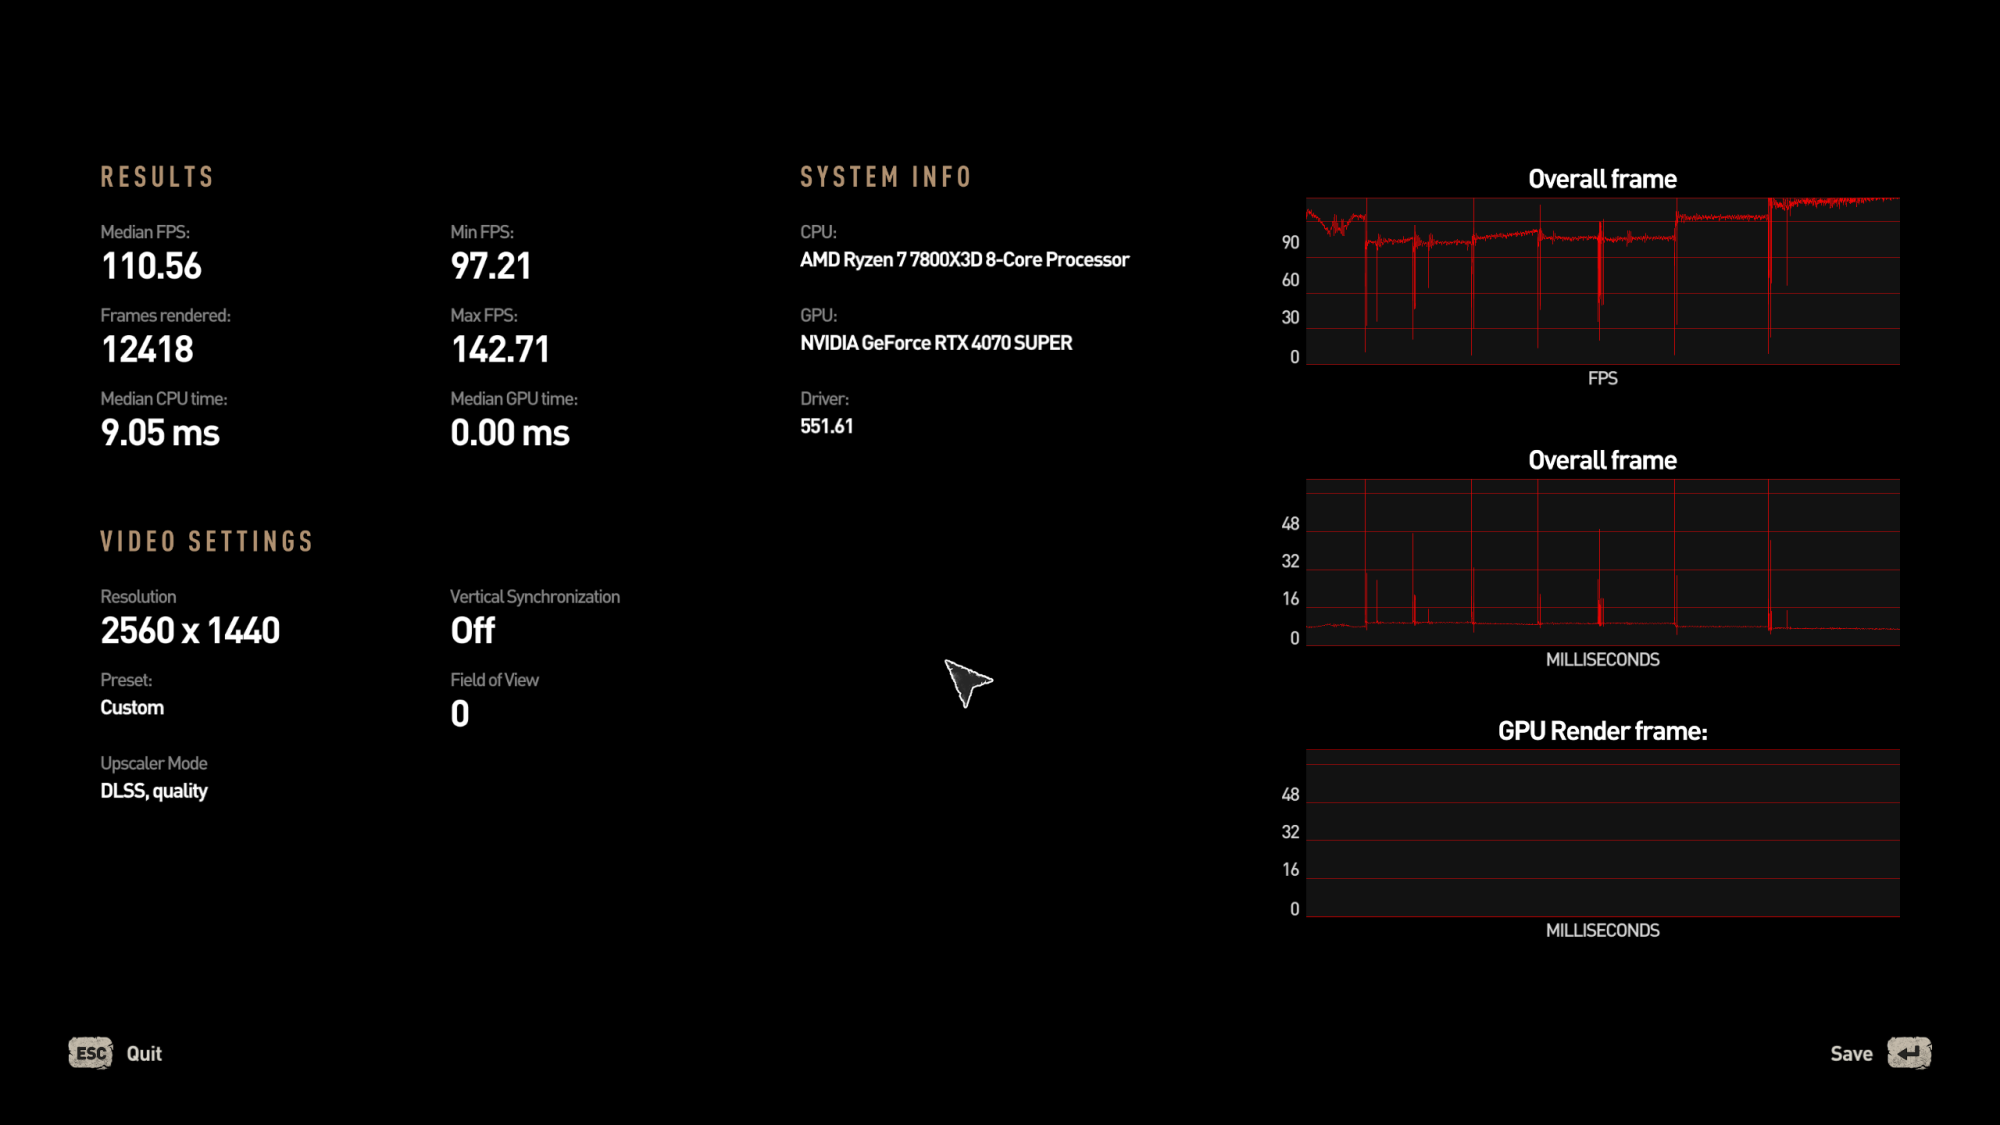The image size is (2000, 1125).
Task: Click the GPU Render frame graph
Action: click(1602, 833)
